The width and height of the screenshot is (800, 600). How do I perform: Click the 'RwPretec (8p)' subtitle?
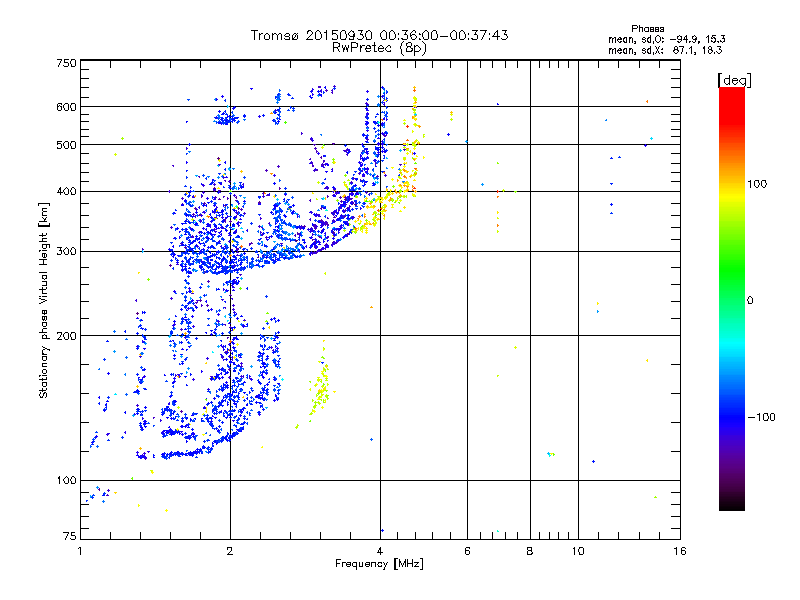tap(379, 48)
